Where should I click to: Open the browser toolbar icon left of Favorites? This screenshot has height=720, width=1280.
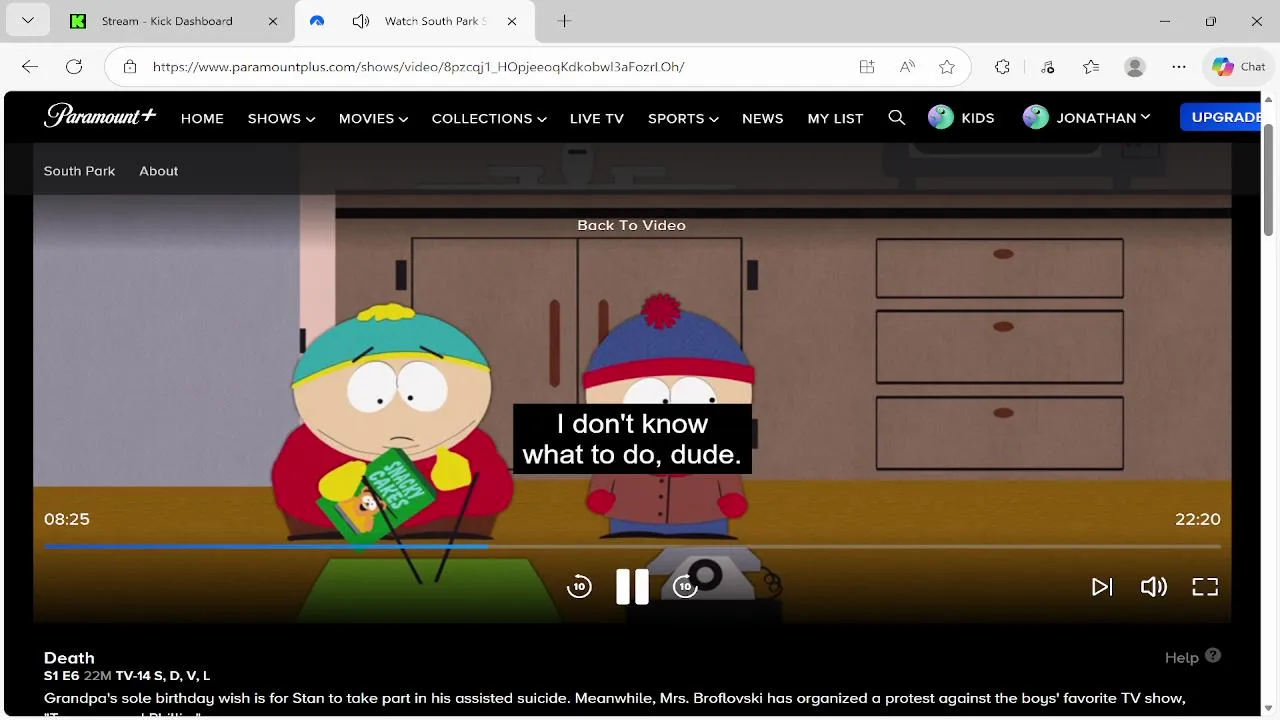pyautogui.click(x=1047, y=67)
